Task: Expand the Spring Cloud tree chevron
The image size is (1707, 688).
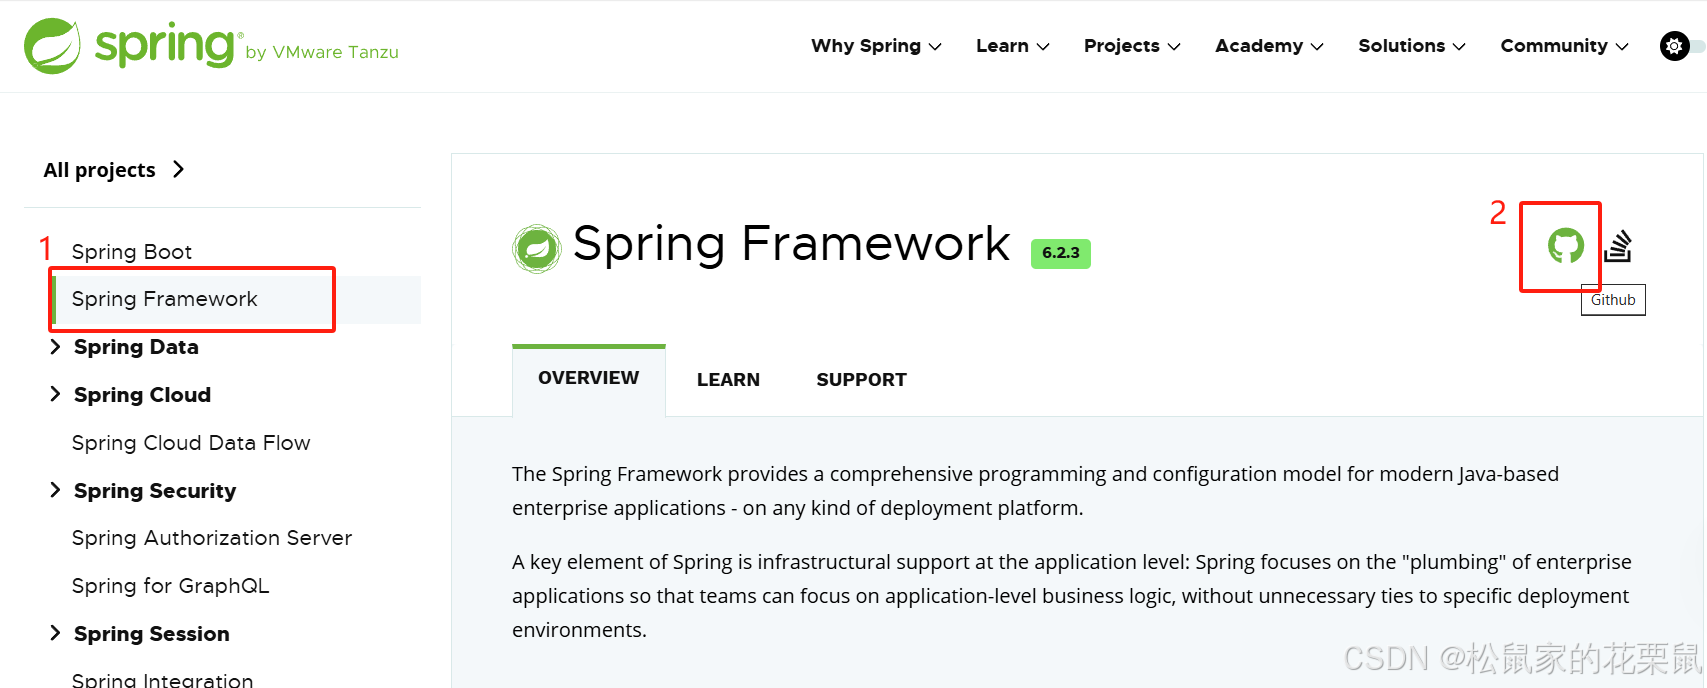Action: point(55,394)
